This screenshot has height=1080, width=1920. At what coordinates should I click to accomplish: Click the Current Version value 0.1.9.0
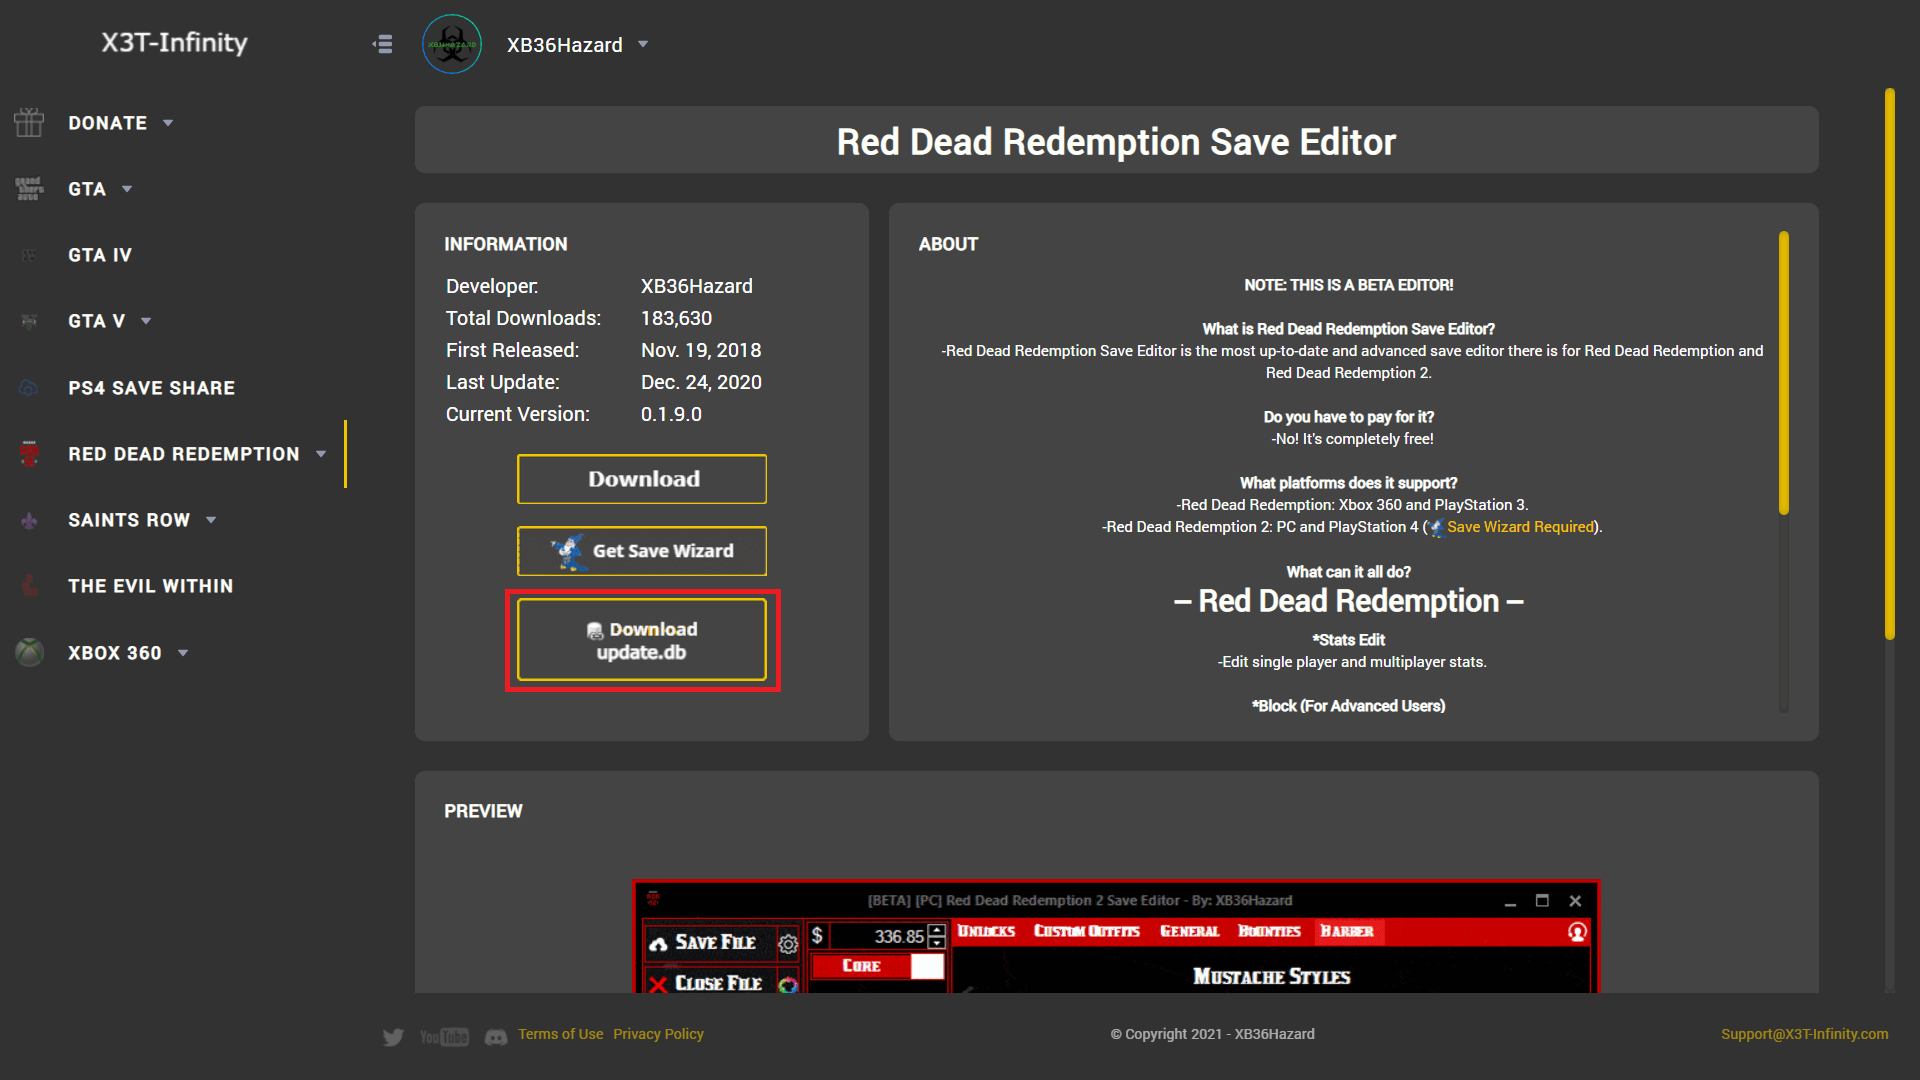pyautogui.click(x=672, y=414)
